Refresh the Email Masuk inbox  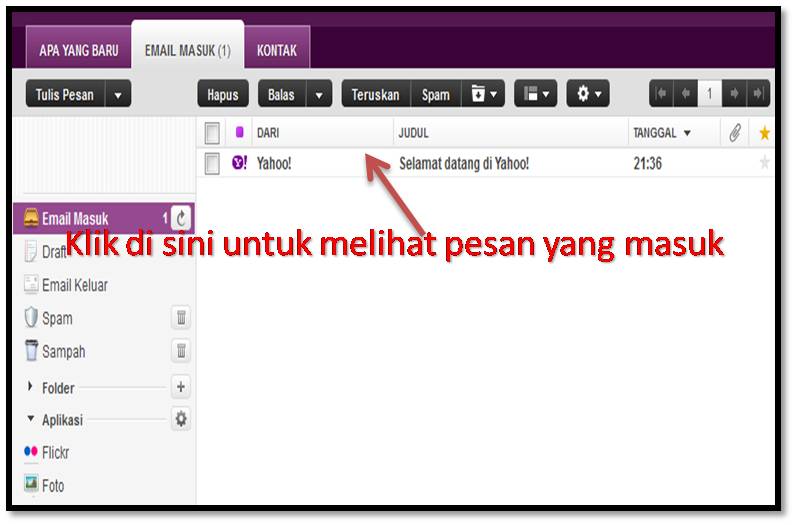click(181, 219)
